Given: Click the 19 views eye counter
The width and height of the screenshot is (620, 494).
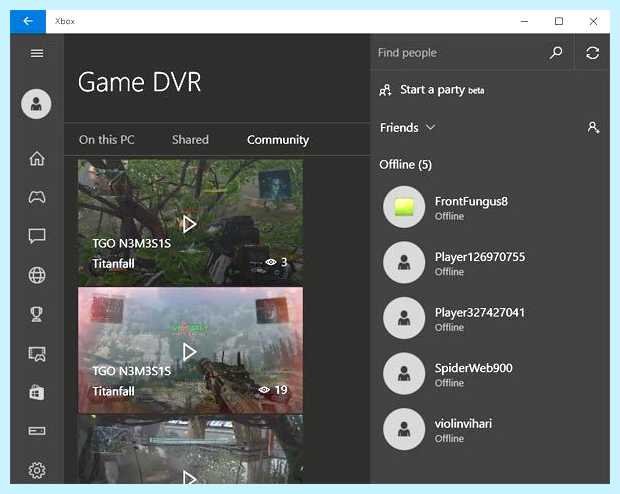Looking at the screenshot, I should [x=273, y=390].
